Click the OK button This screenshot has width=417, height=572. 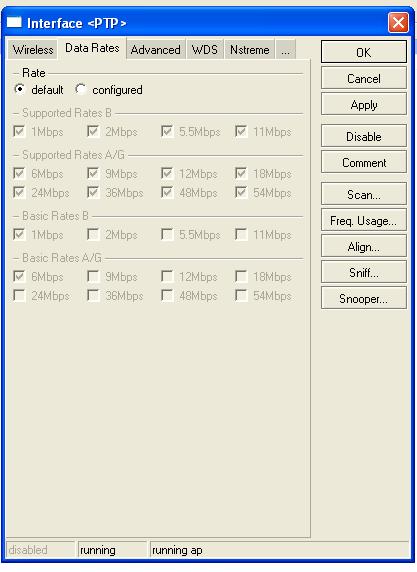click(364, 52)
